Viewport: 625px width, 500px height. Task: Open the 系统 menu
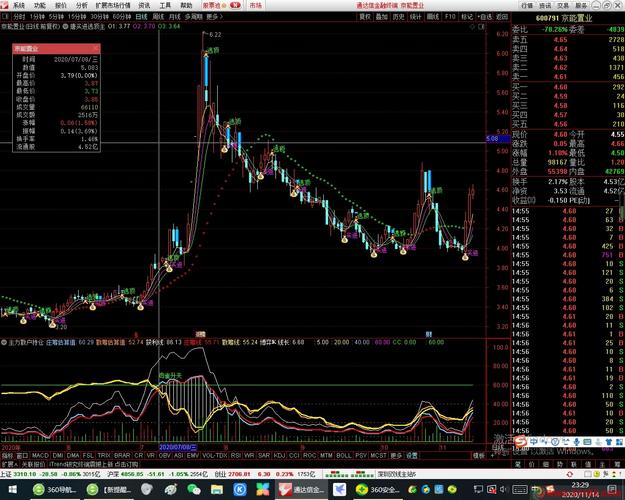pos(19,5)
